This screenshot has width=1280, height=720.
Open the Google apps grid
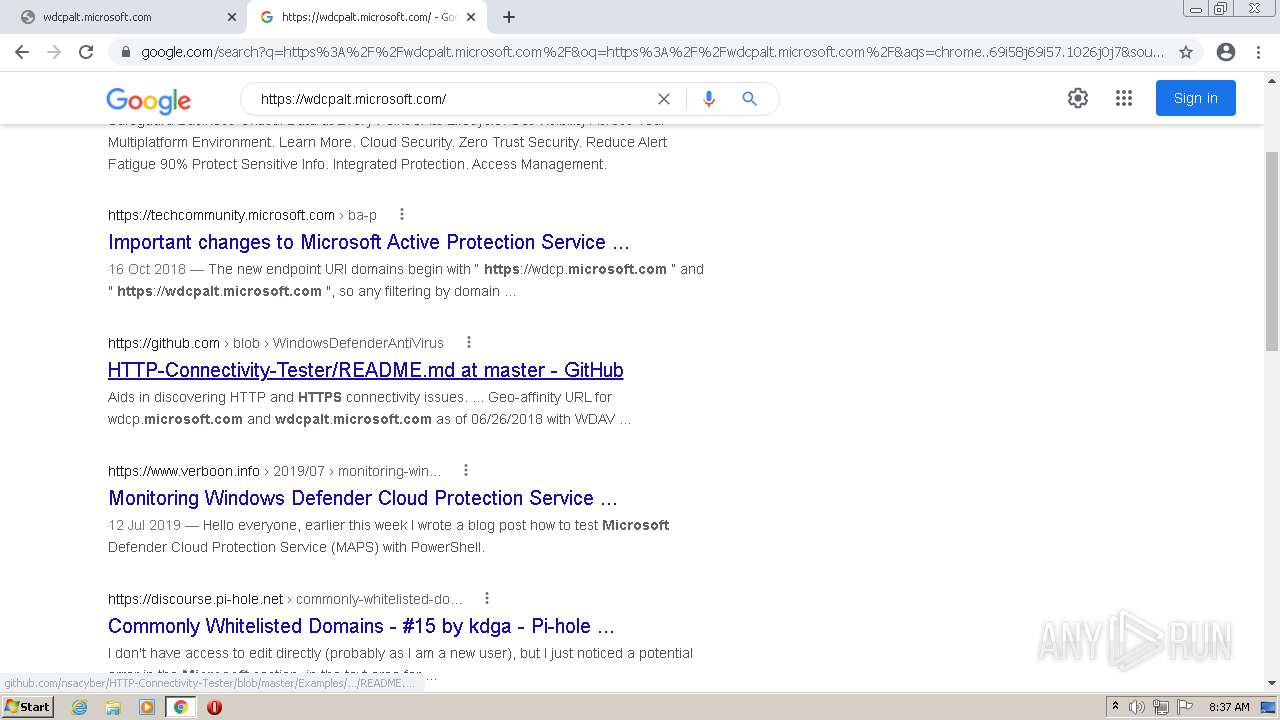1124,98
